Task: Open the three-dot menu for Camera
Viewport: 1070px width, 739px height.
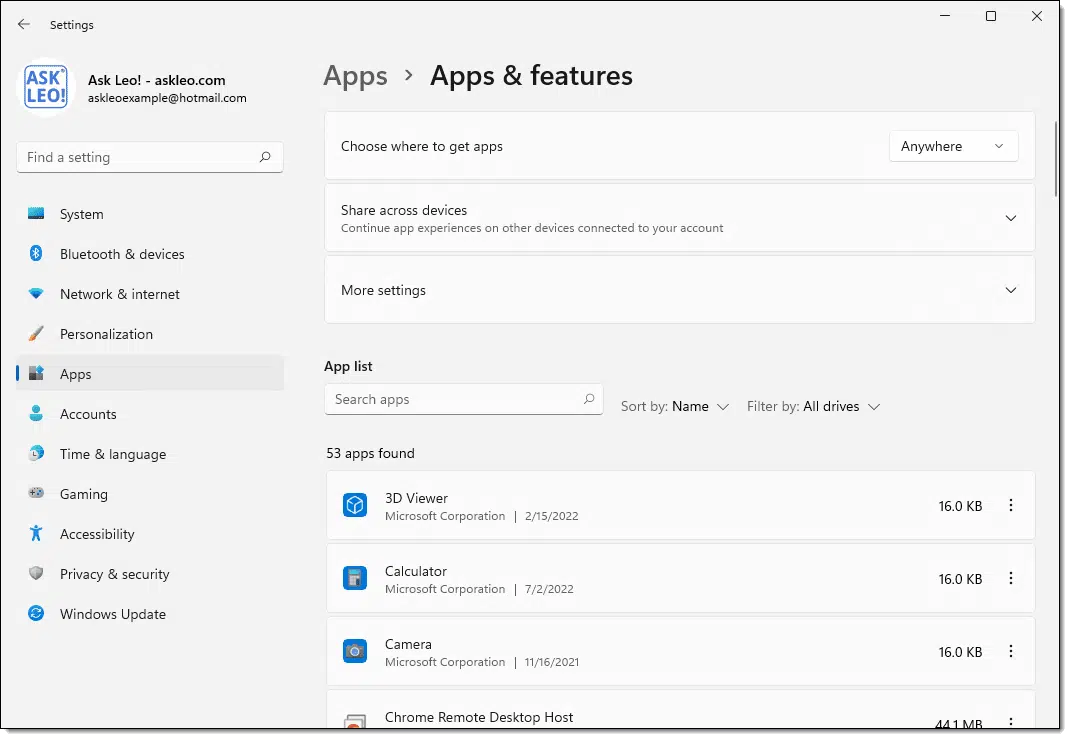Action: (1011, 652)
